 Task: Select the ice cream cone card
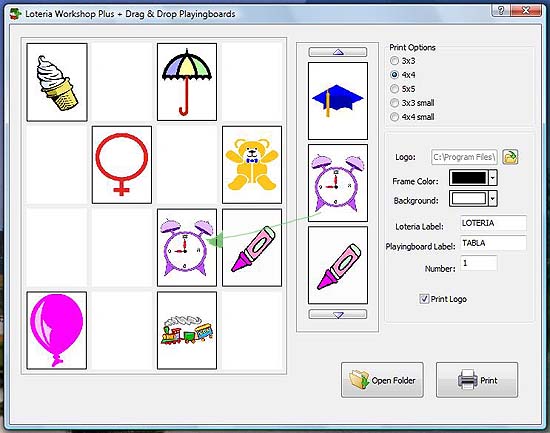point(57,82)
